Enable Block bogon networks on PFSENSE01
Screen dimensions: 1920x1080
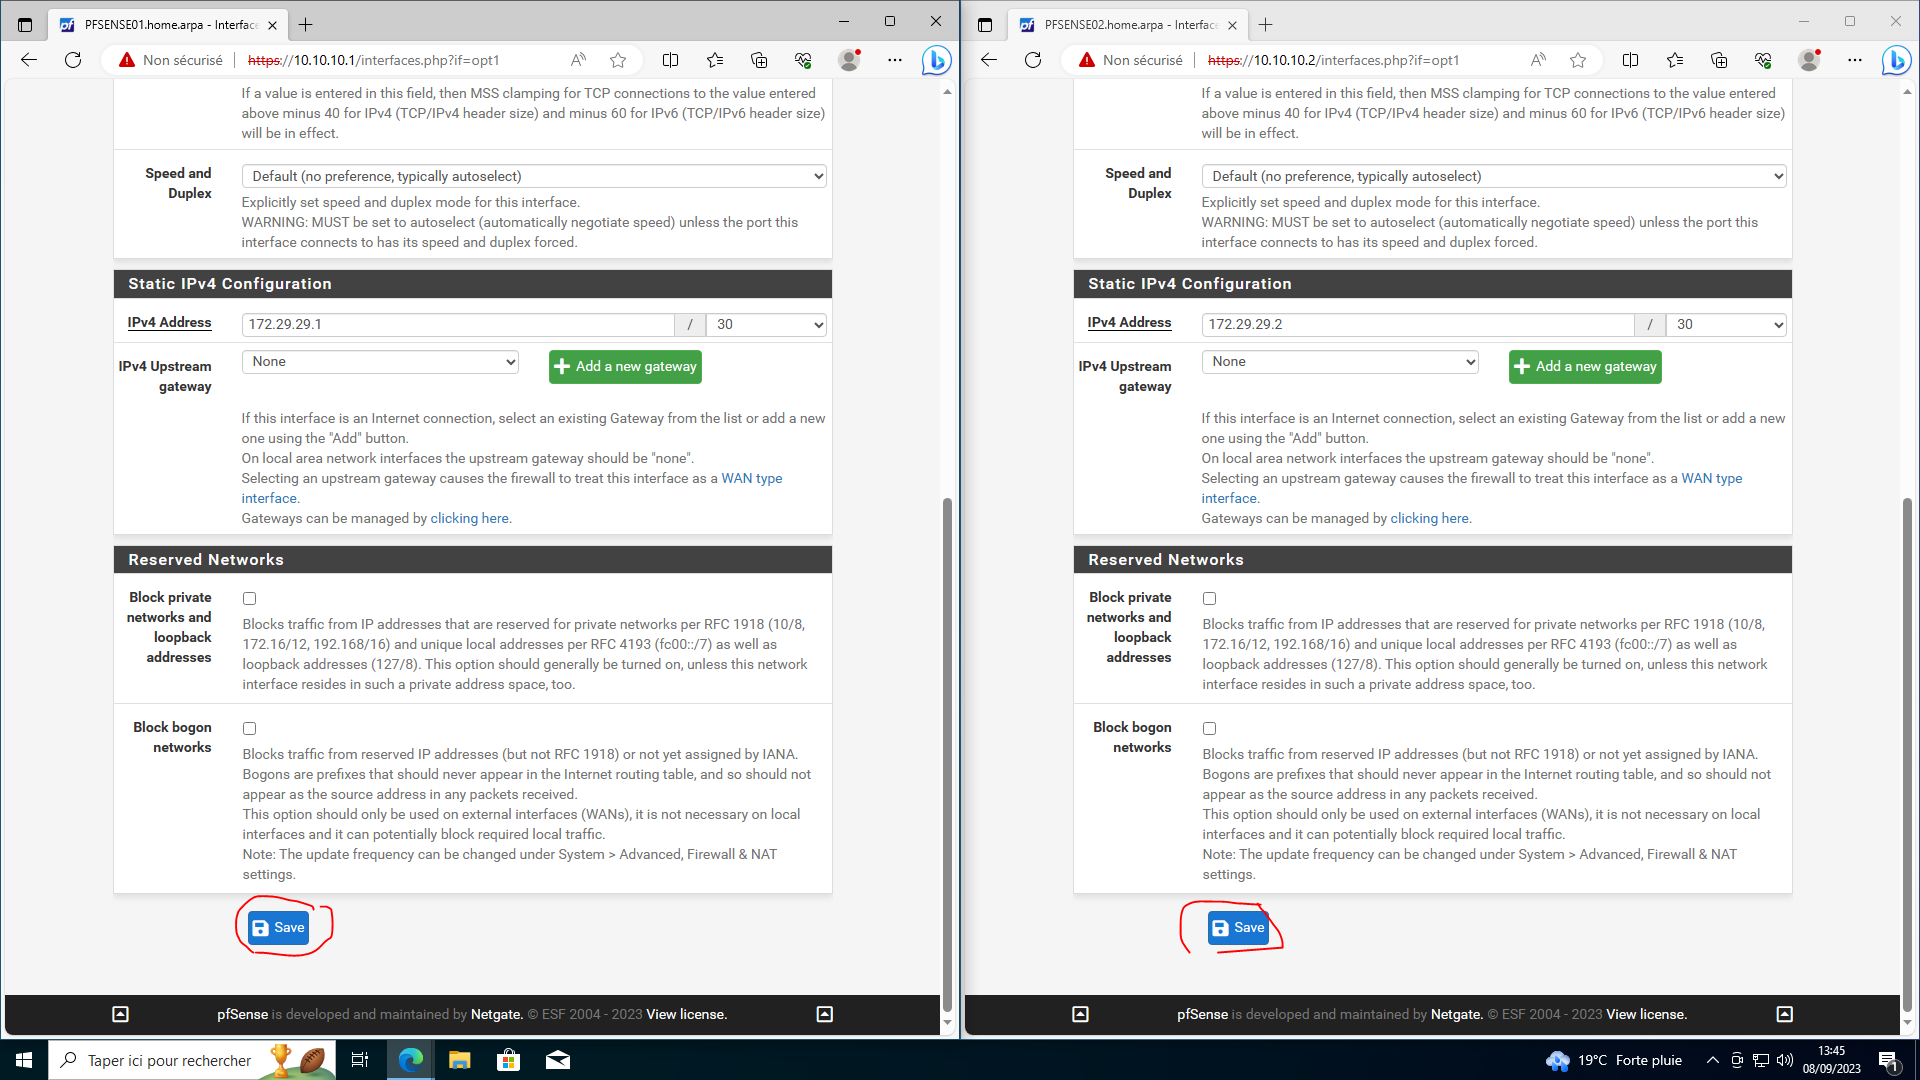(x=249, y=728)
